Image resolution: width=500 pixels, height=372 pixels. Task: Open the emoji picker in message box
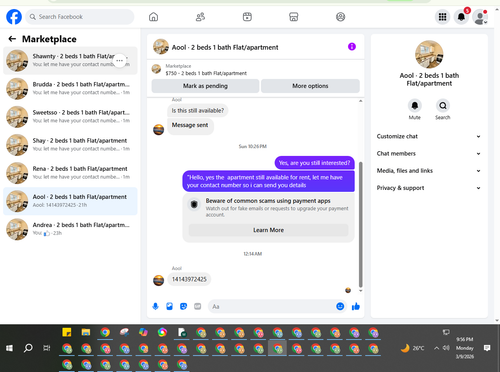tap(340, 306)
